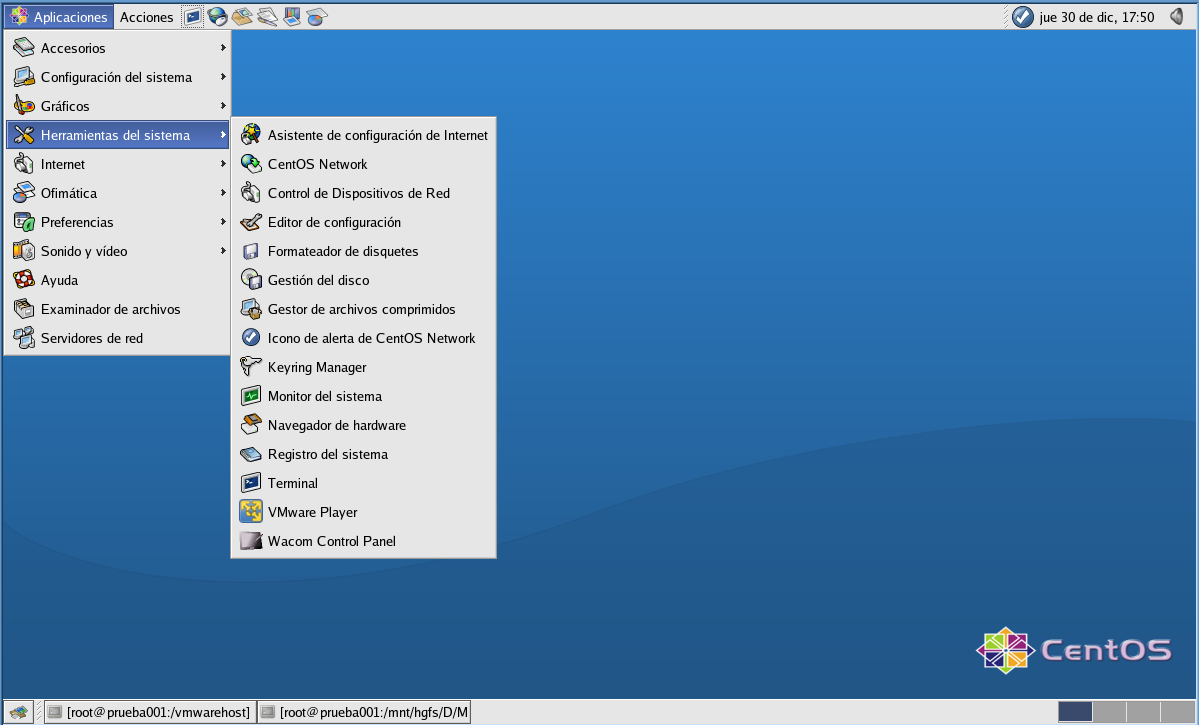Open Control de Dispositivos de Red

(364, 193)
